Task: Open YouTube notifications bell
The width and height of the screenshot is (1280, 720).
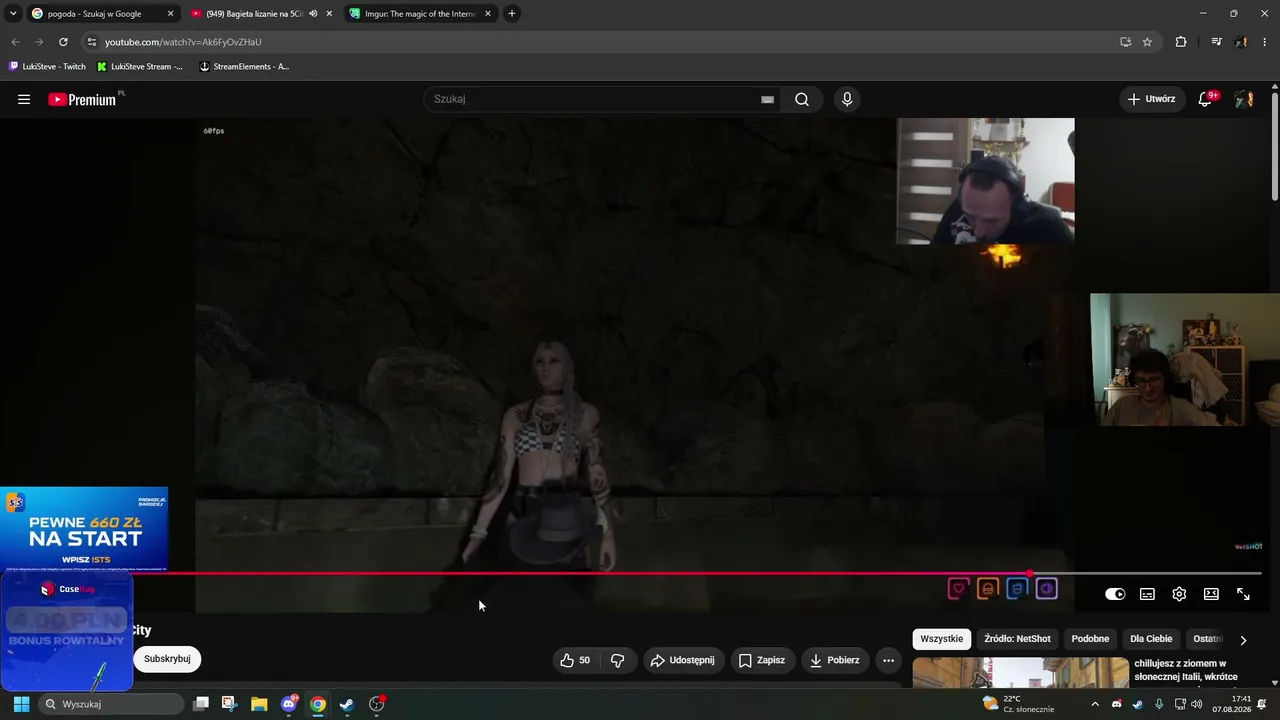Action: tap(1206, 99)
